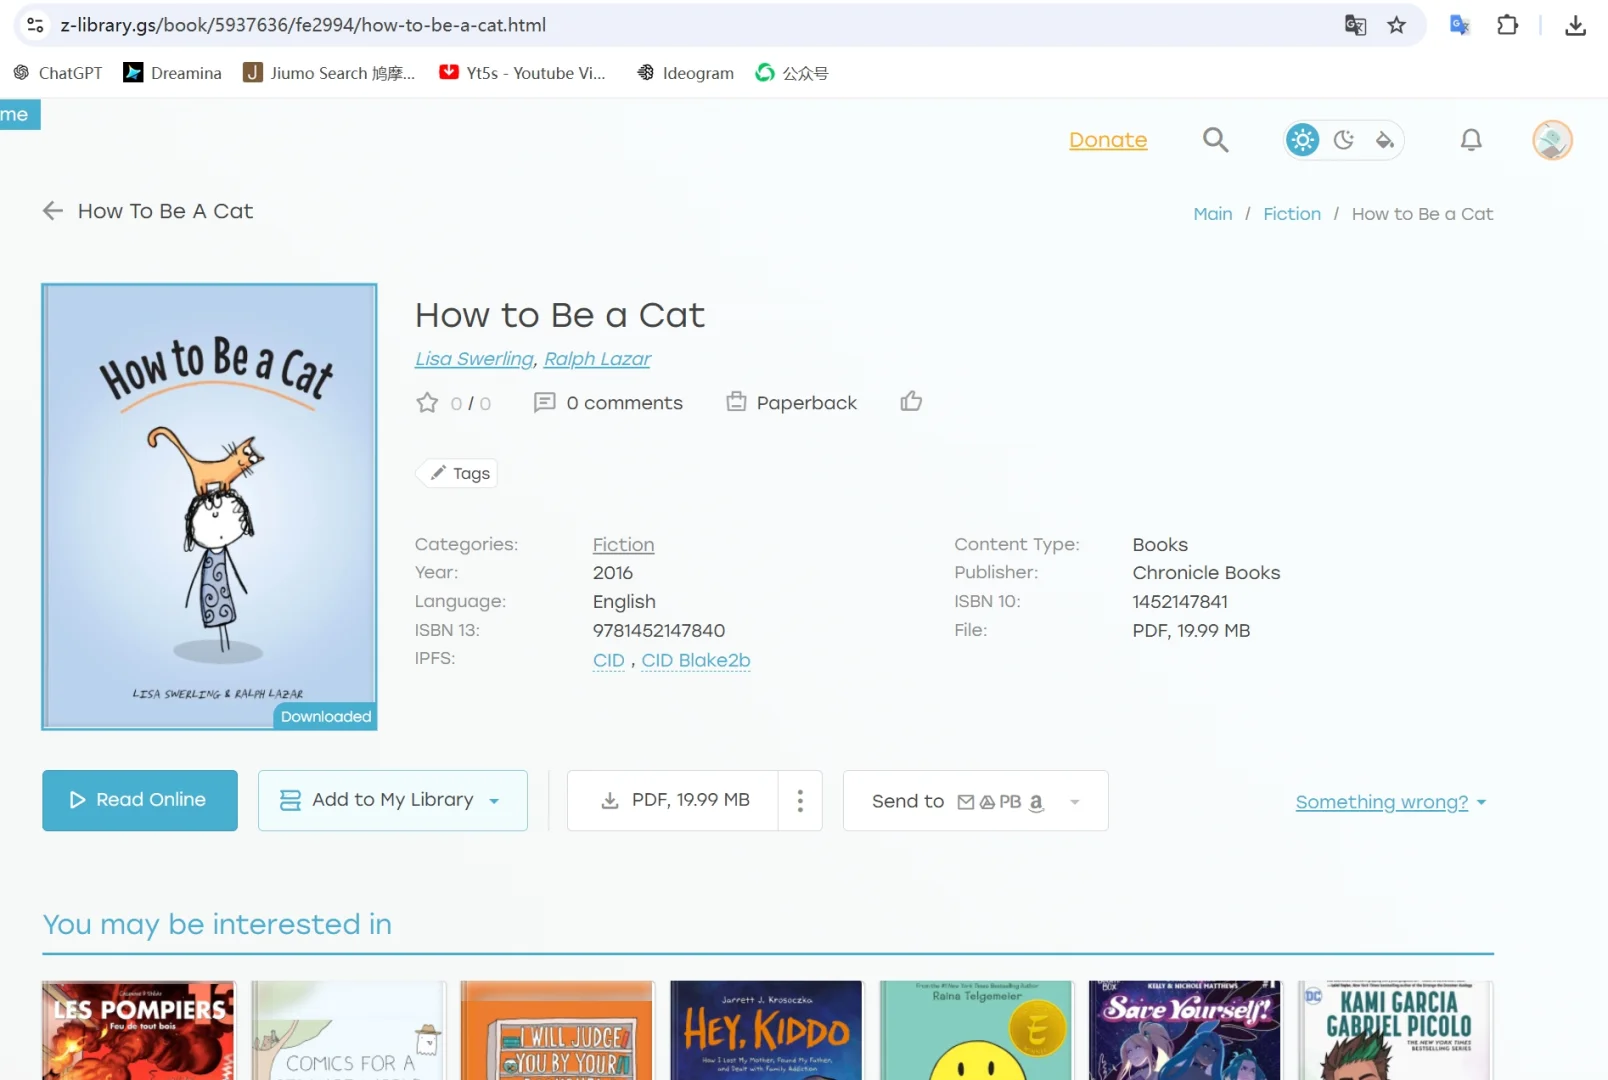Open Google Translate extension icon
The width and height of the screenshot is (1608, 1080).
click(1460, 25)
